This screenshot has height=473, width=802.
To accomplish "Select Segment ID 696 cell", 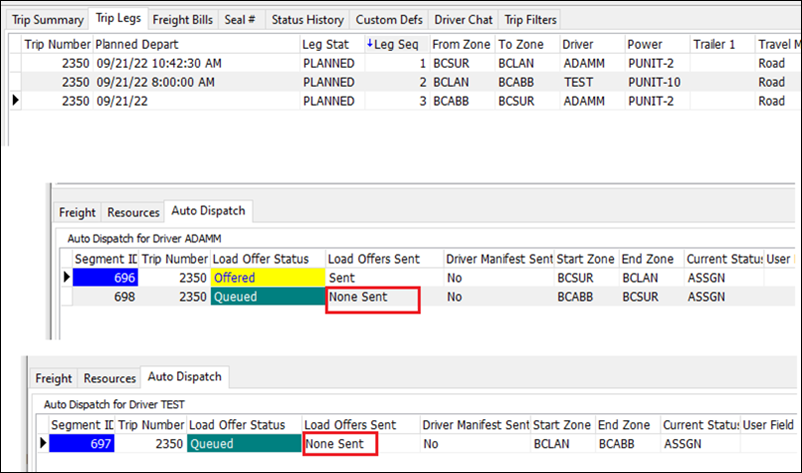I will [x=107, y=277].
